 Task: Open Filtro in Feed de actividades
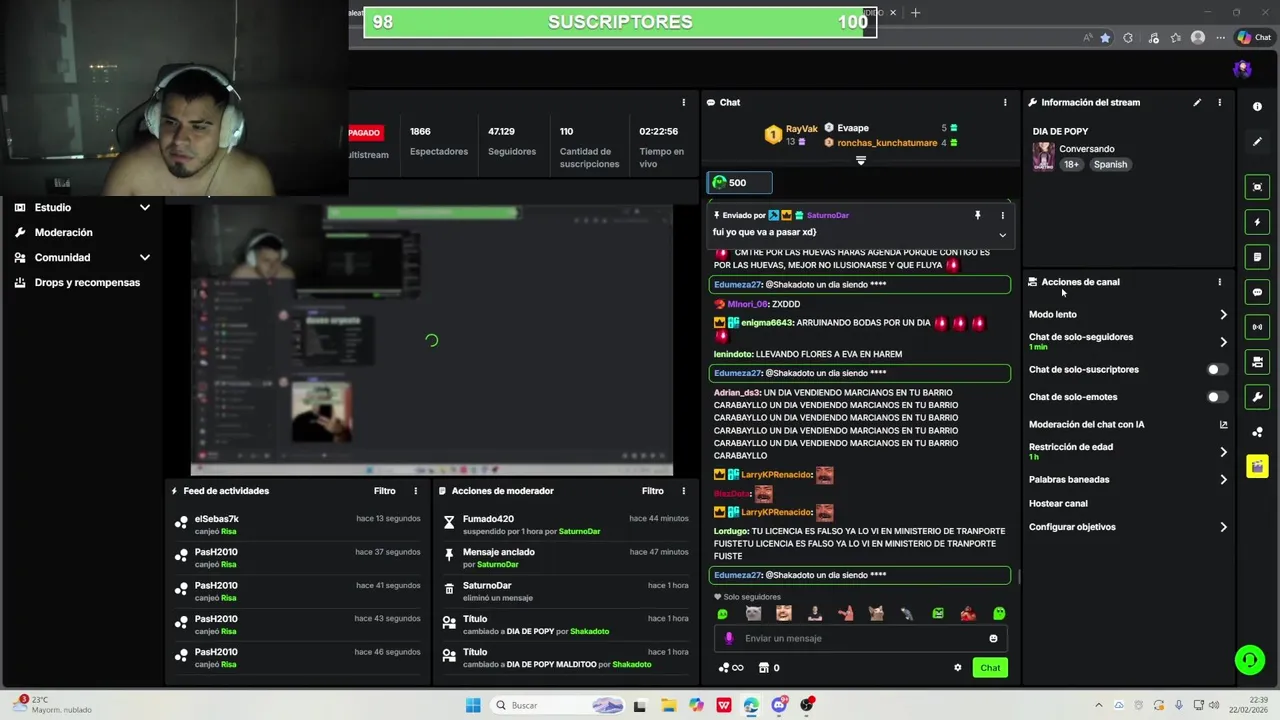[x=384, y=491]
